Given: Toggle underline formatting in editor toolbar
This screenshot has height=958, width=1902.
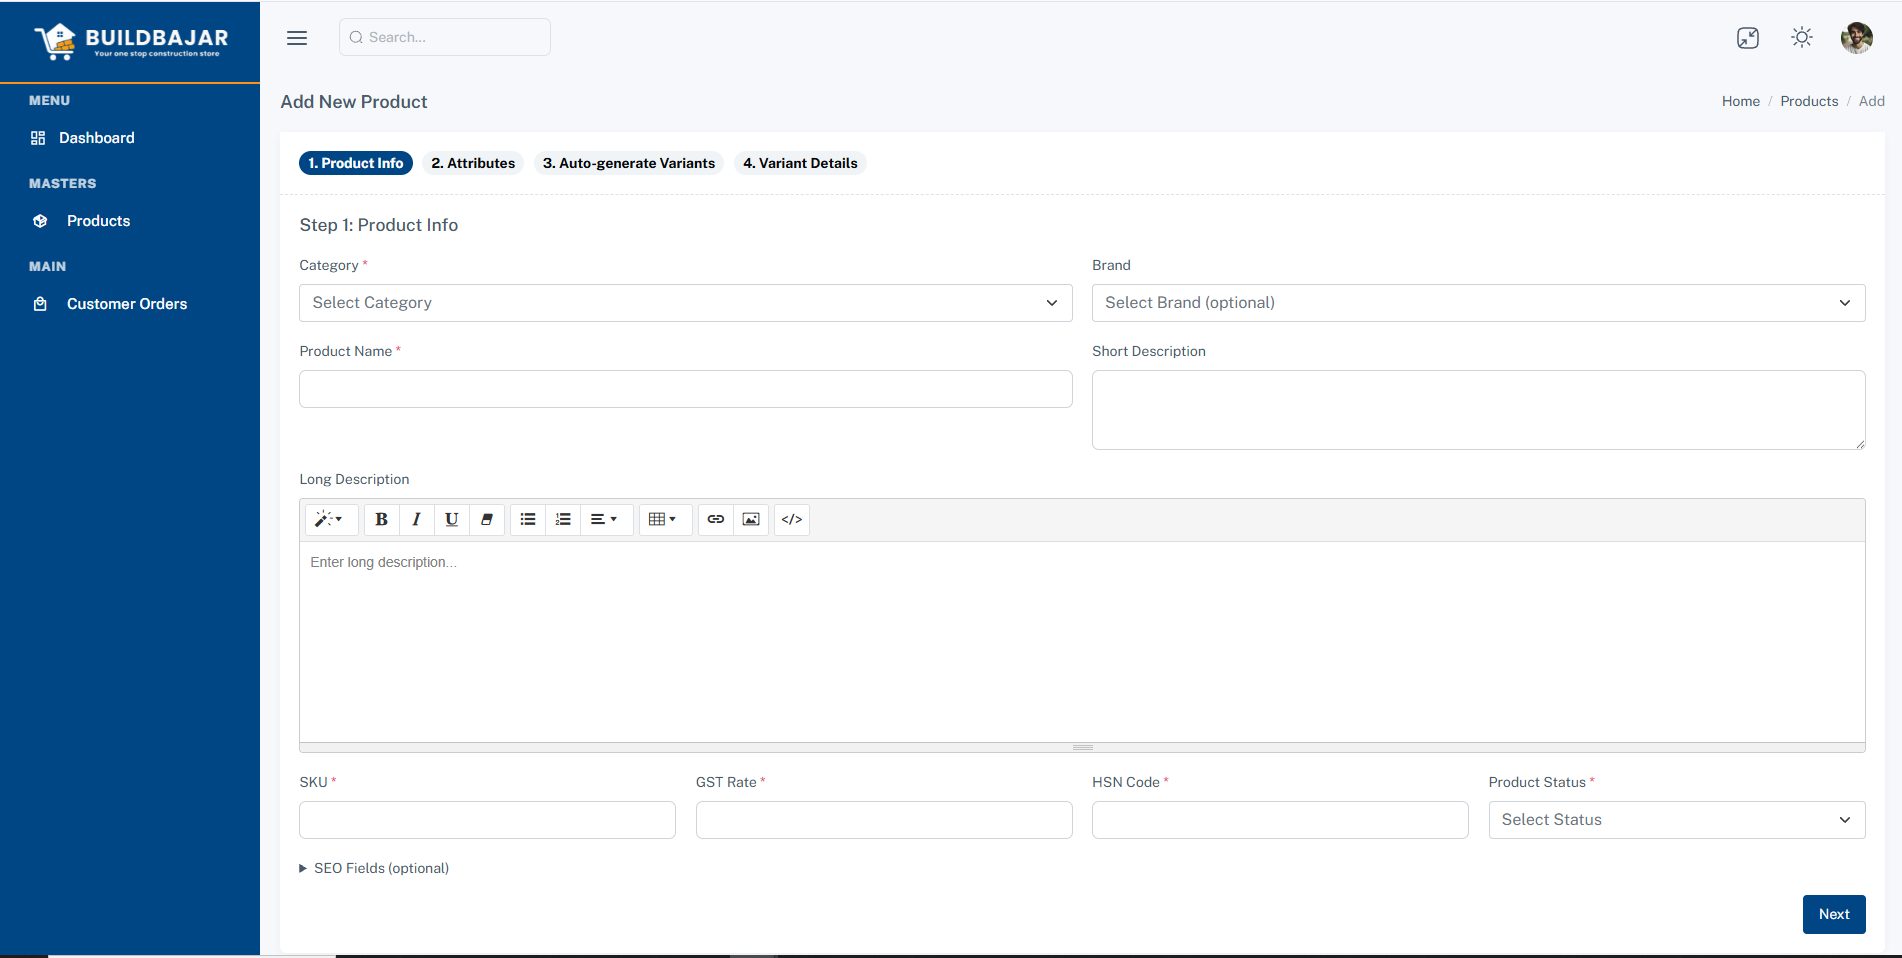Looking at the screenshot, I should pyautogui.click(x=451, y=519).
